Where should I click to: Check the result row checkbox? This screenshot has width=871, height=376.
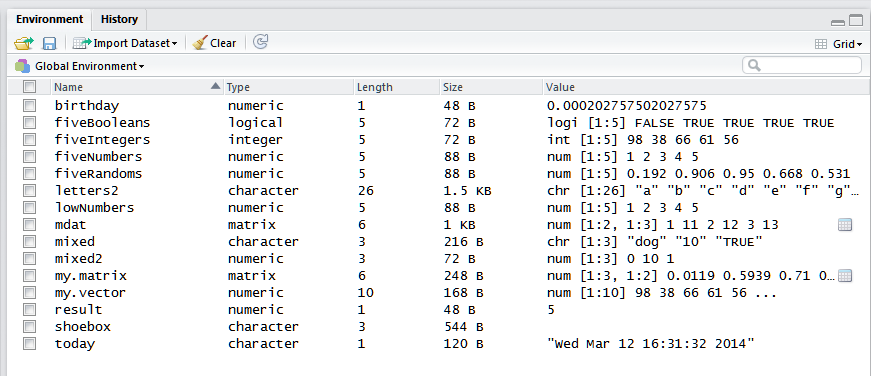(29, 309)
